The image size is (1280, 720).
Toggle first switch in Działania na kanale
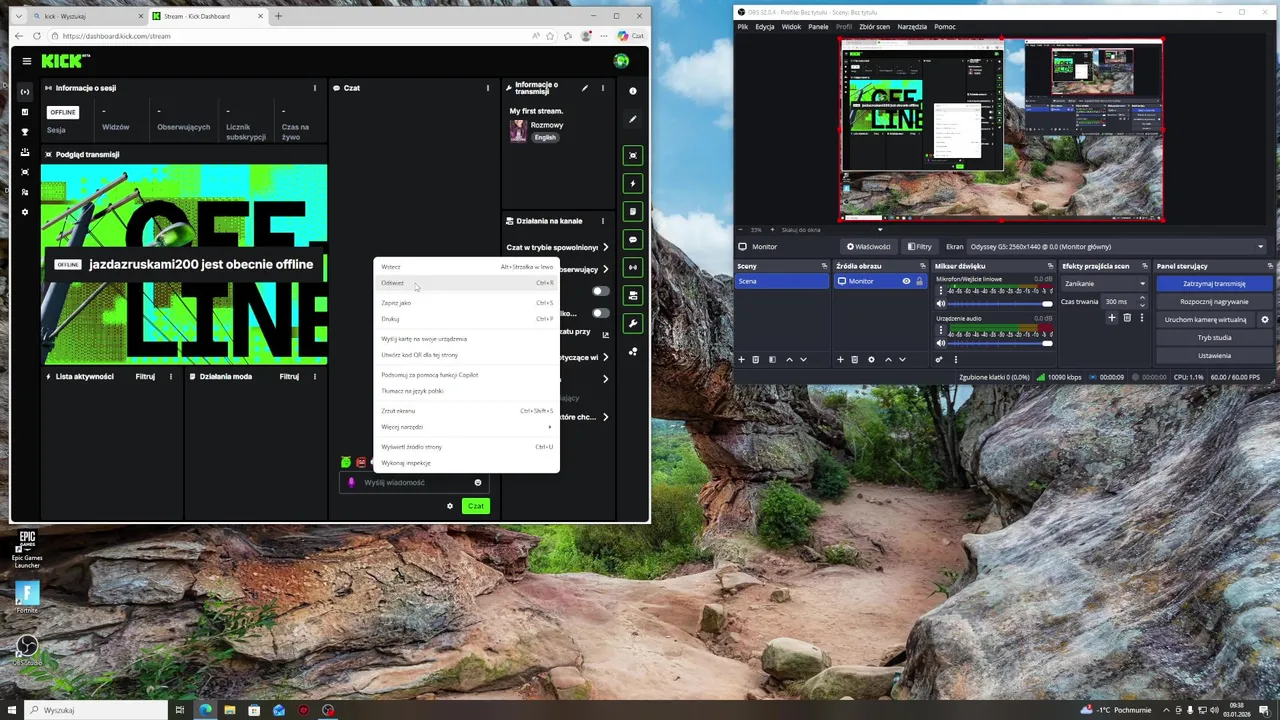[600, 291]
